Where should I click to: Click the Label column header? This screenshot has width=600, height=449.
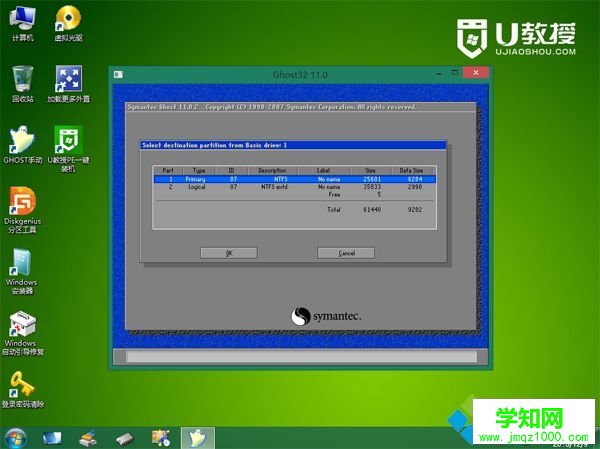[323, 170]
